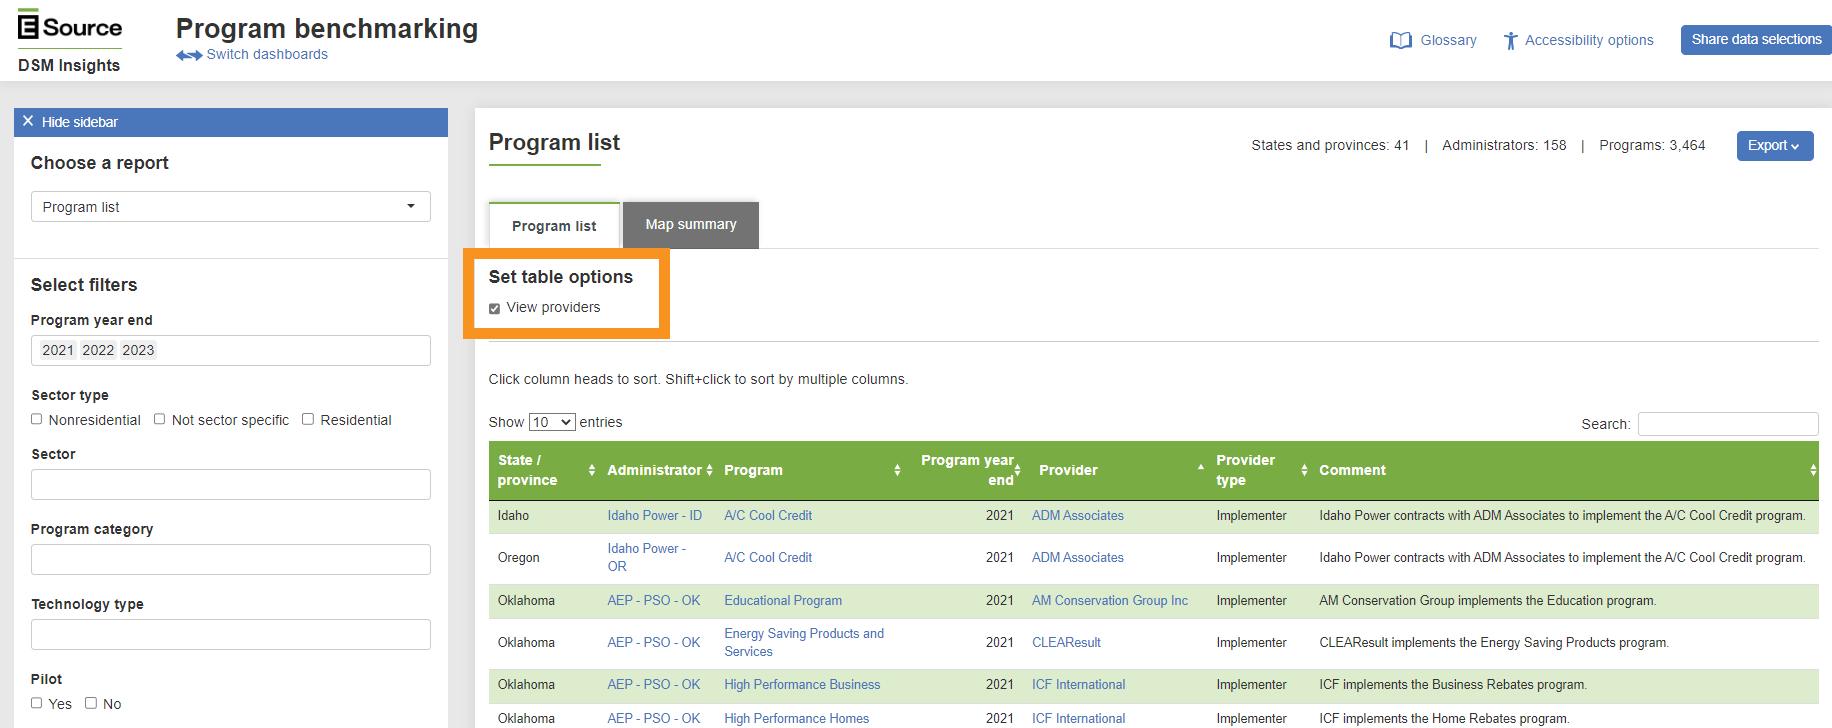The height and width of the screenshot is (728, 1832).
Task: Open Energy Saving Products and Services link
Action: [804, 643]
